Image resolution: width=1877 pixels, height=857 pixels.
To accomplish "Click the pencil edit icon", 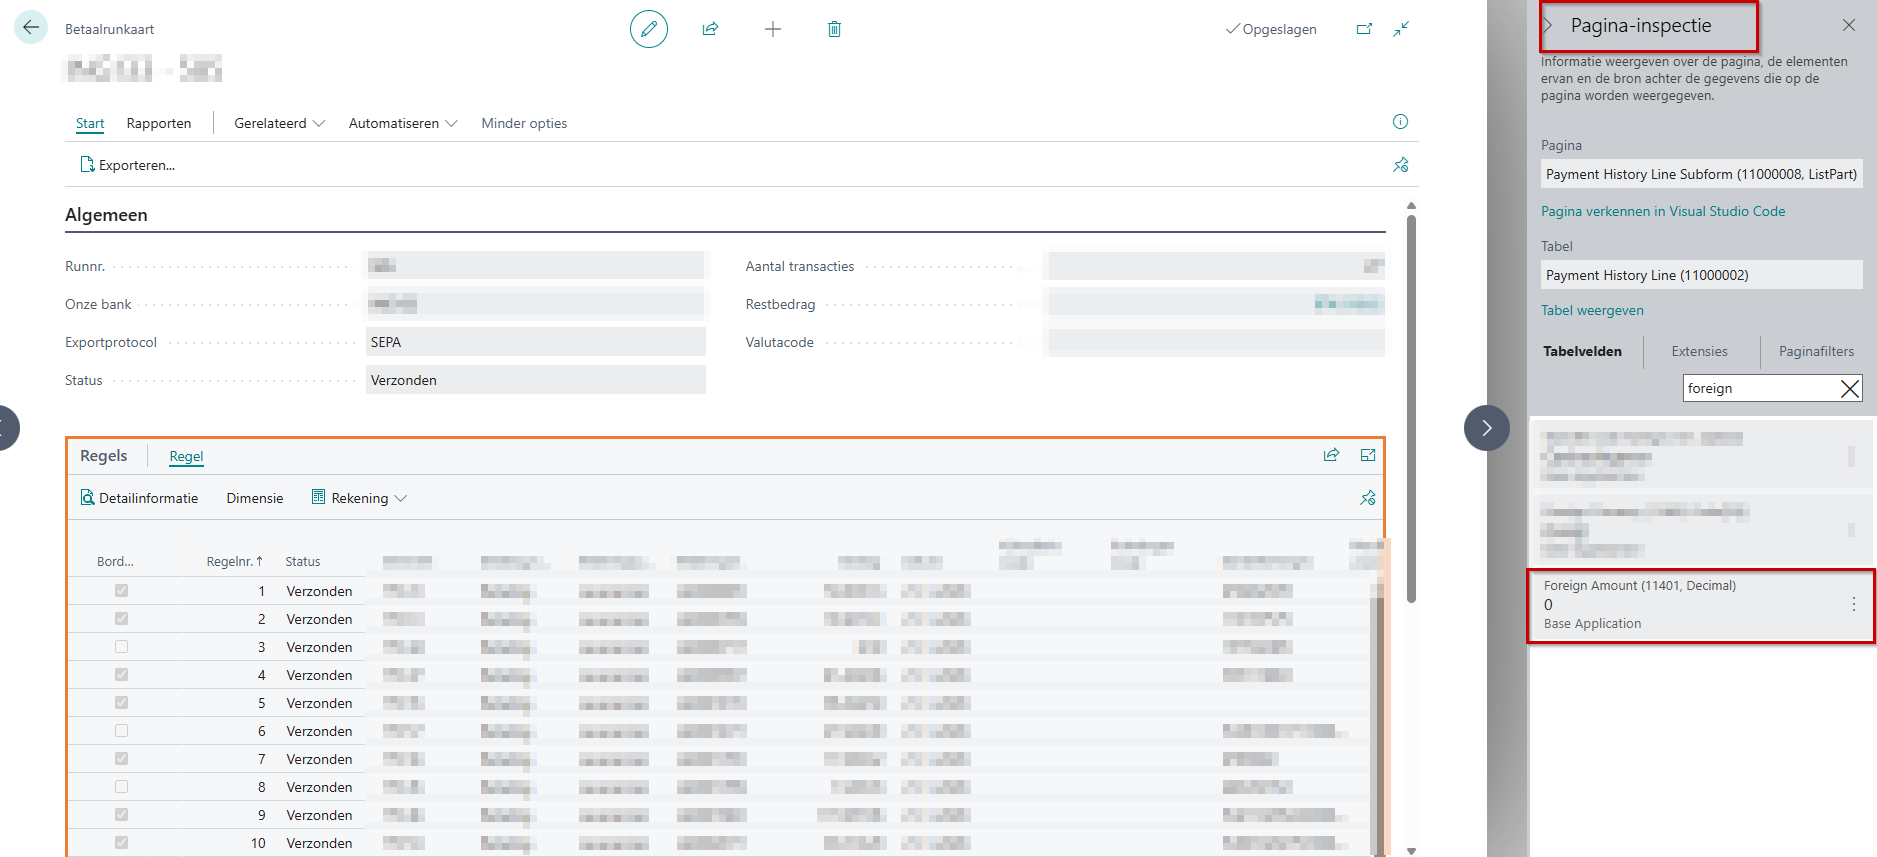I will (648, 29).
